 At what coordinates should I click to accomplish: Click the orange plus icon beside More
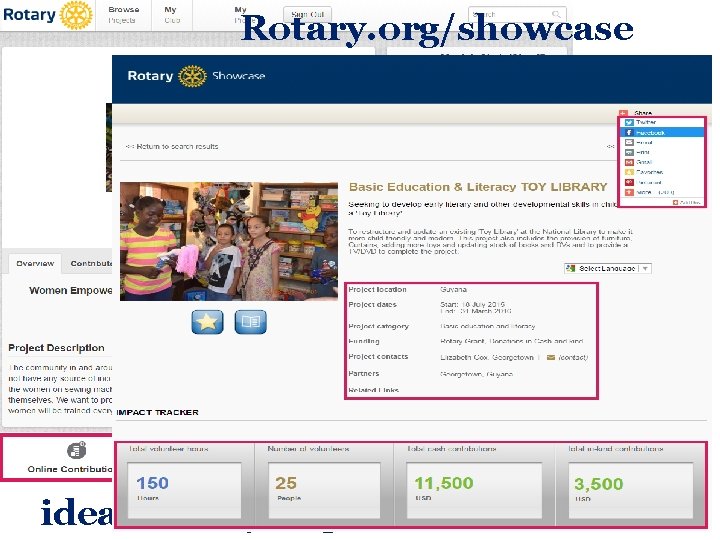629,192
